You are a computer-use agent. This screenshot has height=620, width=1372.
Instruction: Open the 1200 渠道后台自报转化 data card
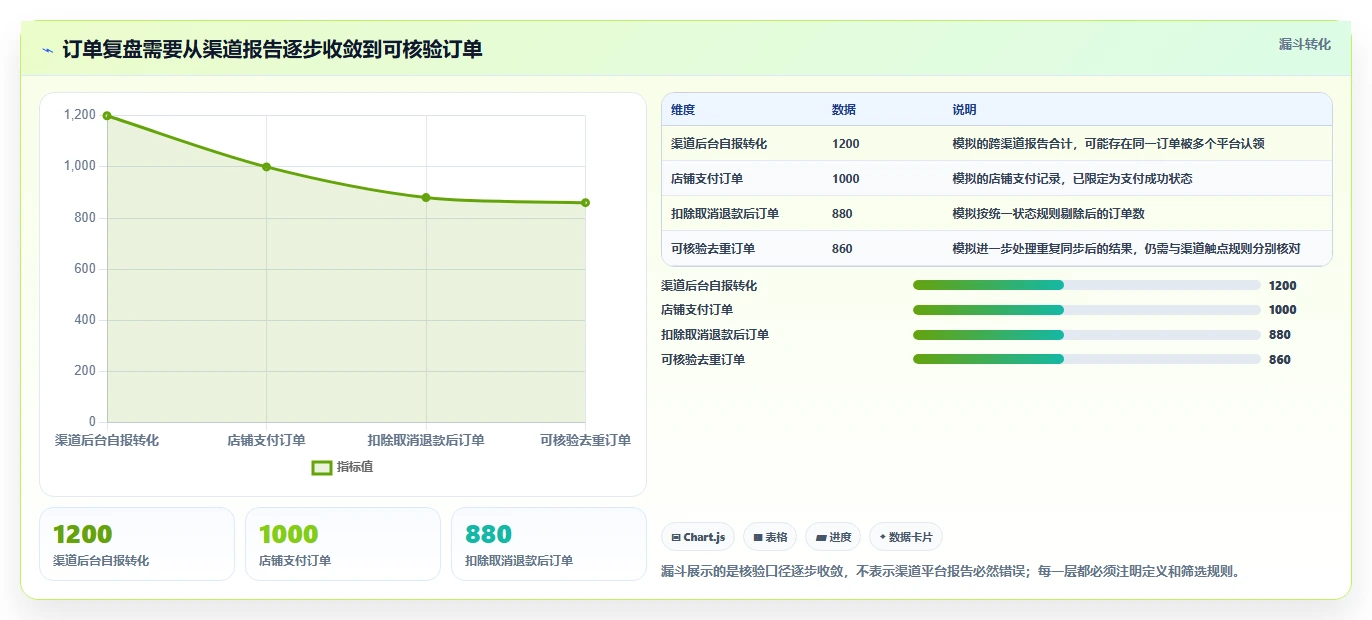click(137, 544)
